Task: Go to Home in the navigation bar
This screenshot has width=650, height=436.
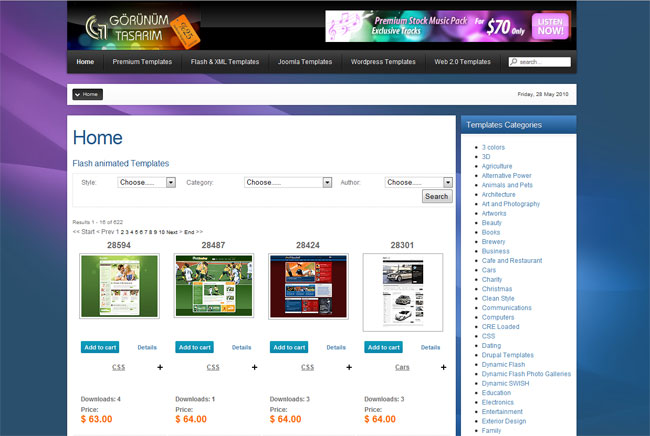Action: [x=85, y=62]
